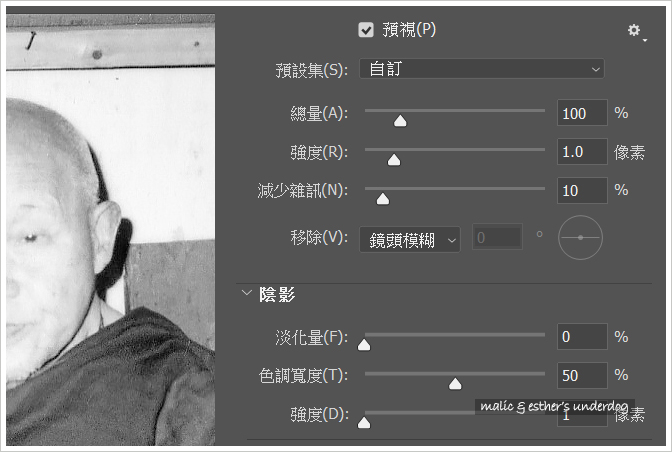
Task: Collapse the 陰影 shadow section chevron
Action: coord(246,293)
